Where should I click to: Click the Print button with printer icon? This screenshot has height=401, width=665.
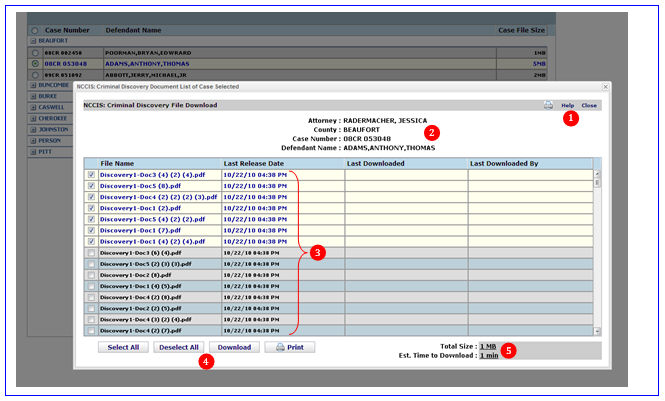[290, 348]
